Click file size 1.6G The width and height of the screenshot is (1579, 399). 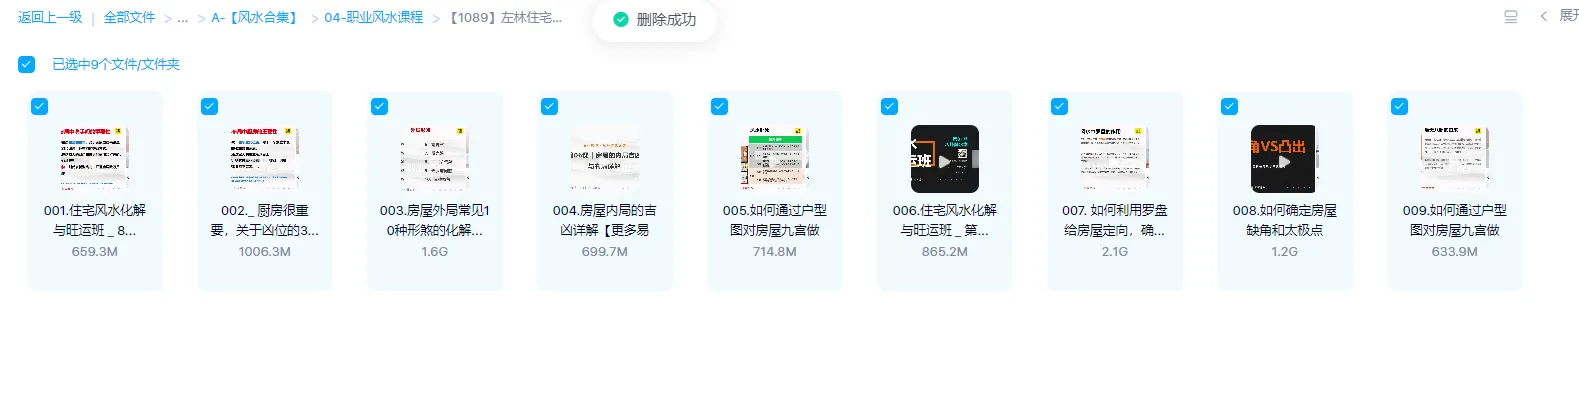pyautogui.click(x=435, y=252)
